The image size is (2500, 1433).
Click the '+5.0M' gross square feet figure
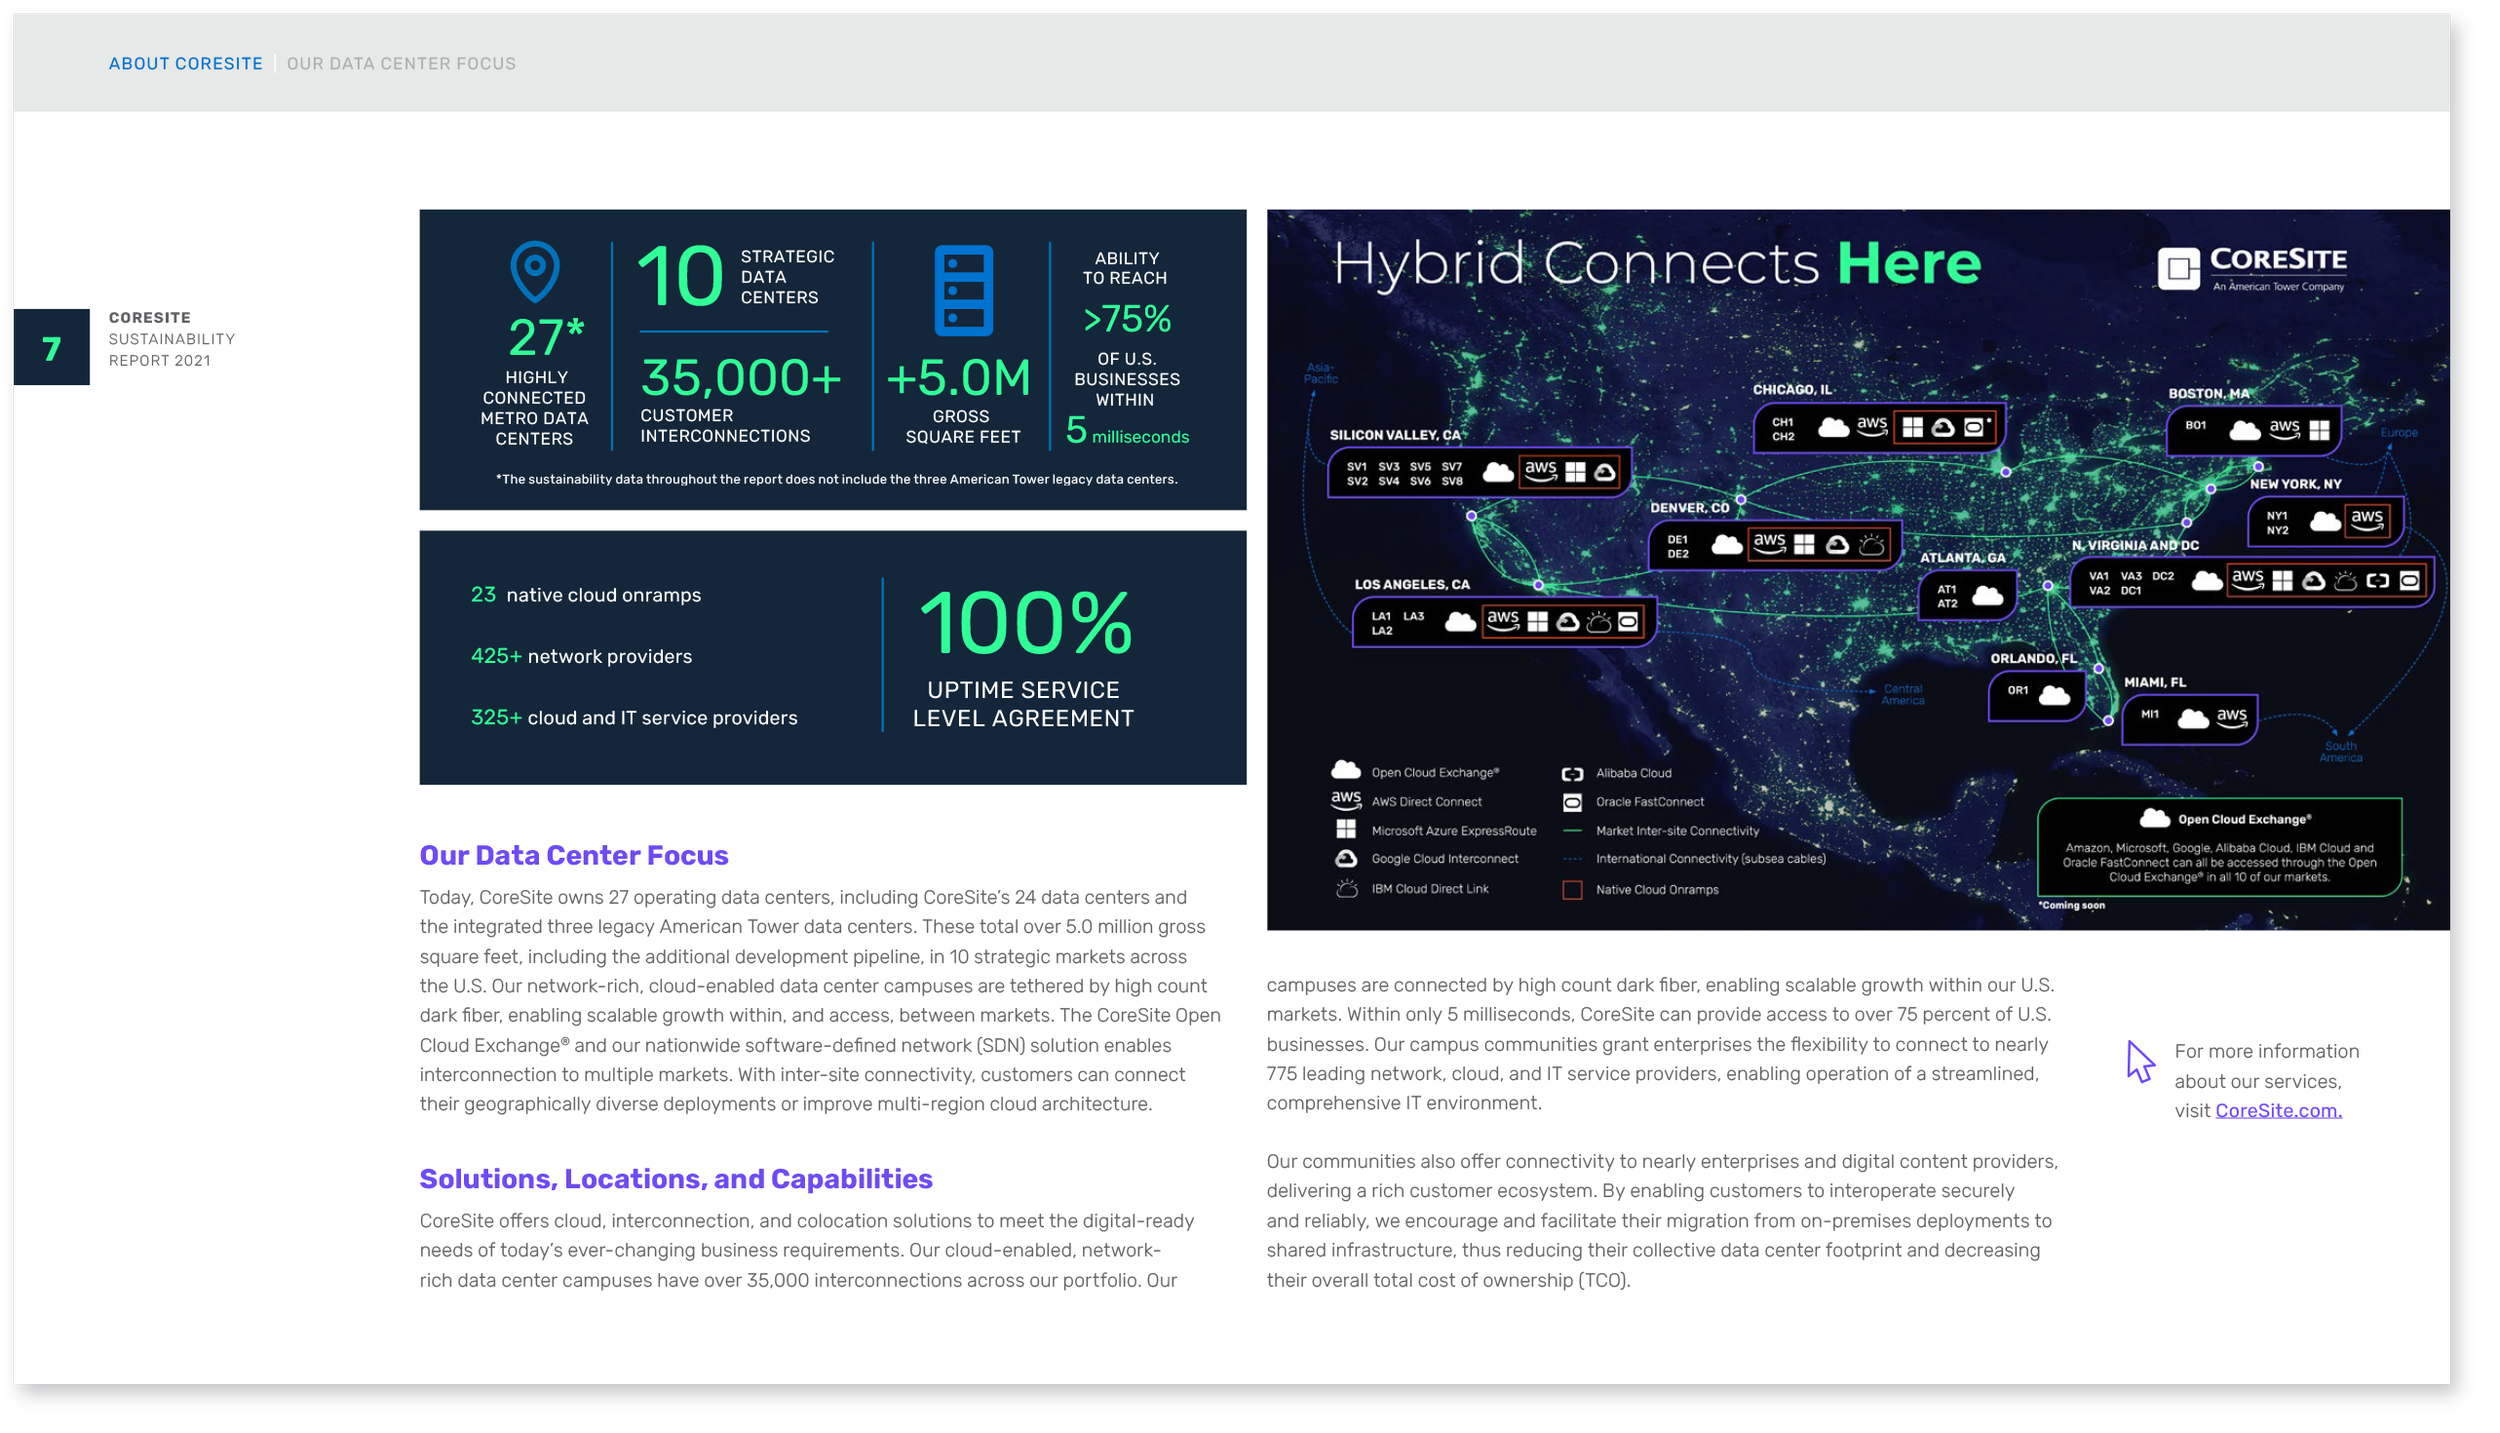tap(958, 378)
